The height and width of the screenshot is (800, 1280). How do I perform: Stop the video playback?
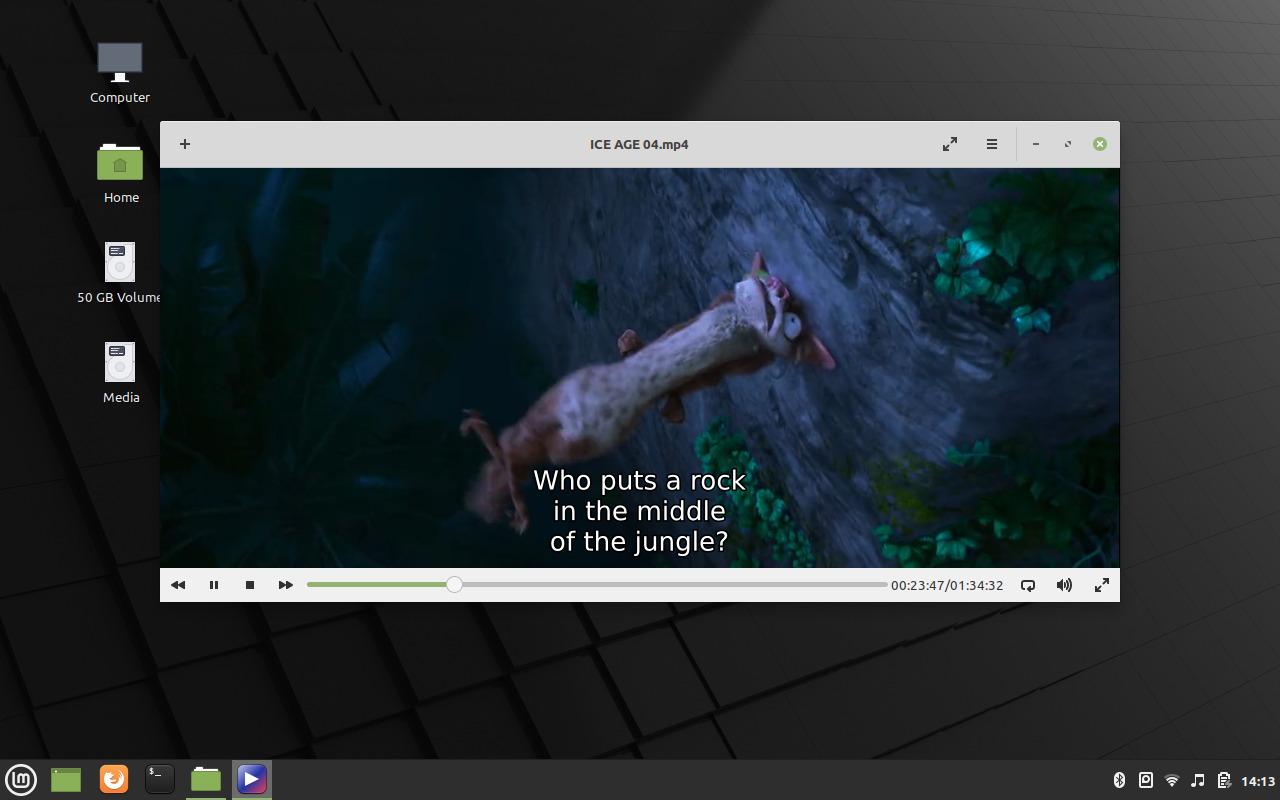tap(250, 585)
